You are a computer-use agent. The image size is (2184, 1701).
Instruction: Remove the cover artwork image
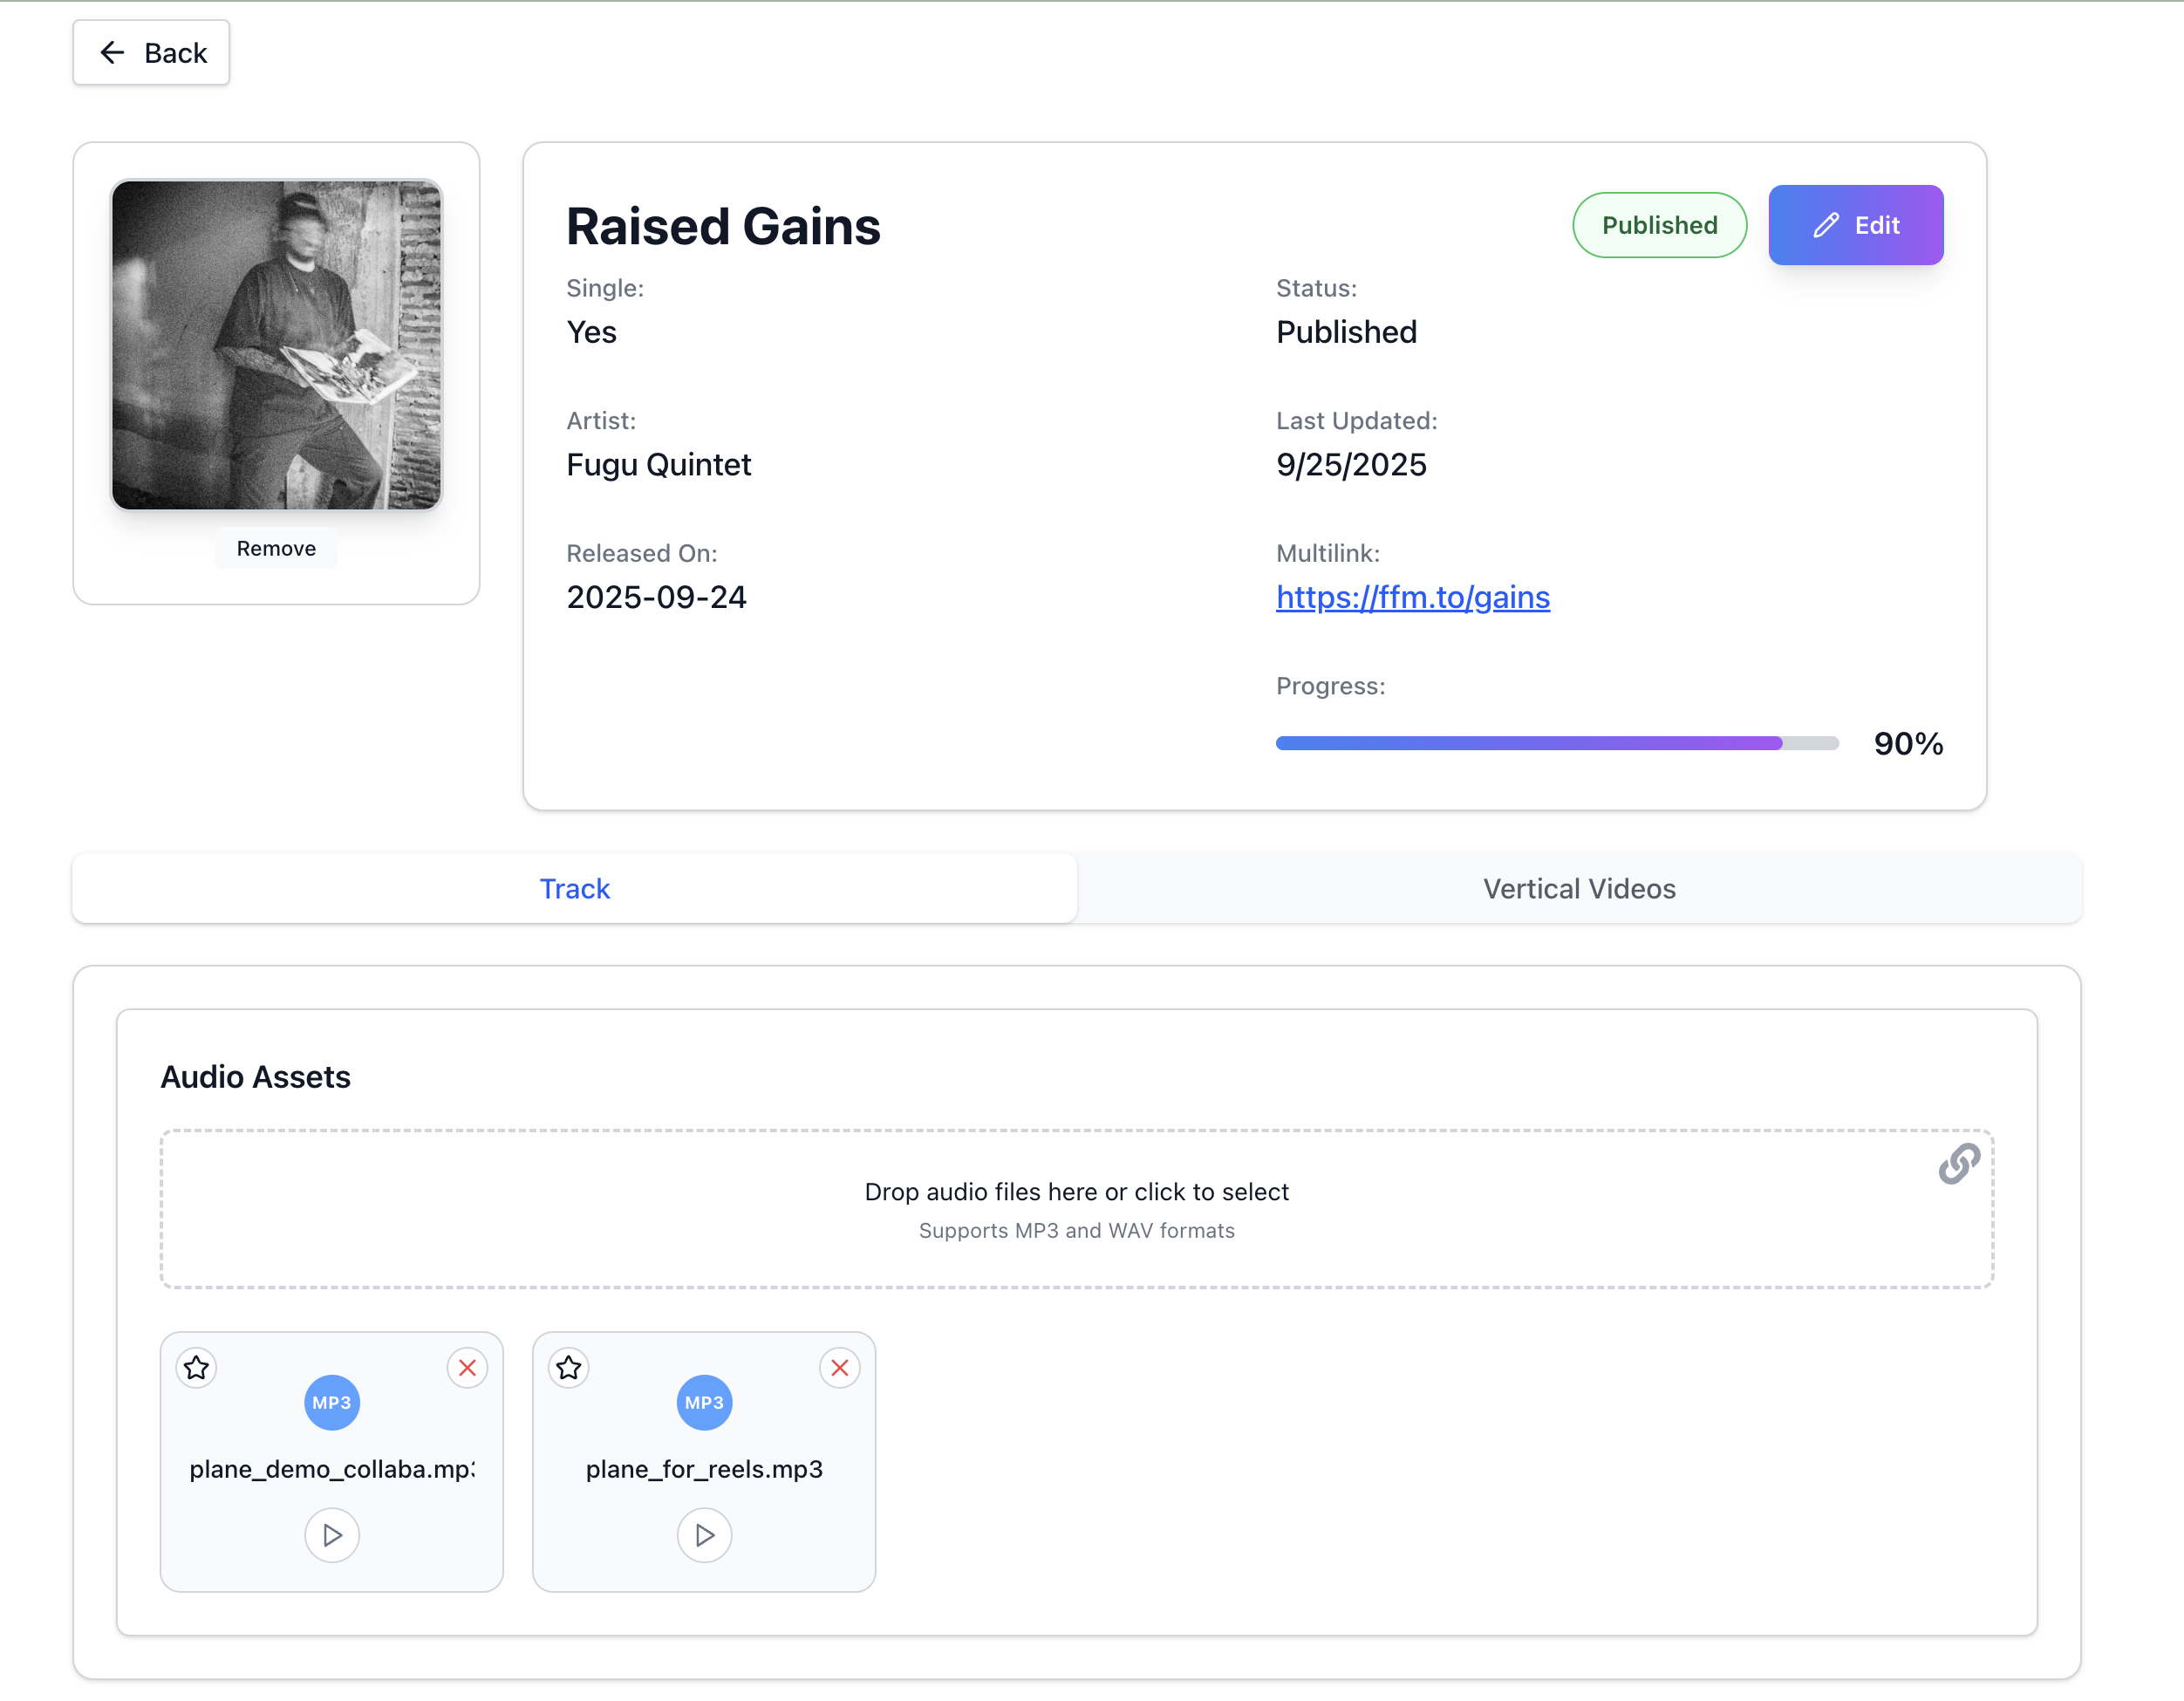click(276, 548)
